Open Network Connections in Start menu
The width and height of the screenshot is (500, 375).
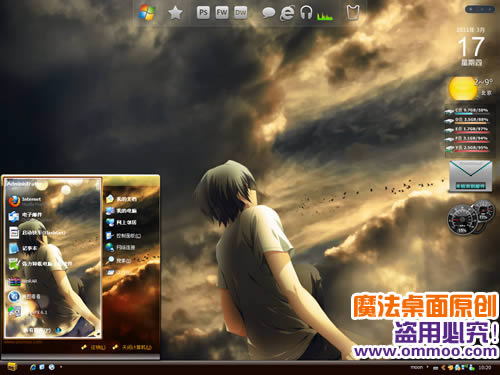coord(121,247)
